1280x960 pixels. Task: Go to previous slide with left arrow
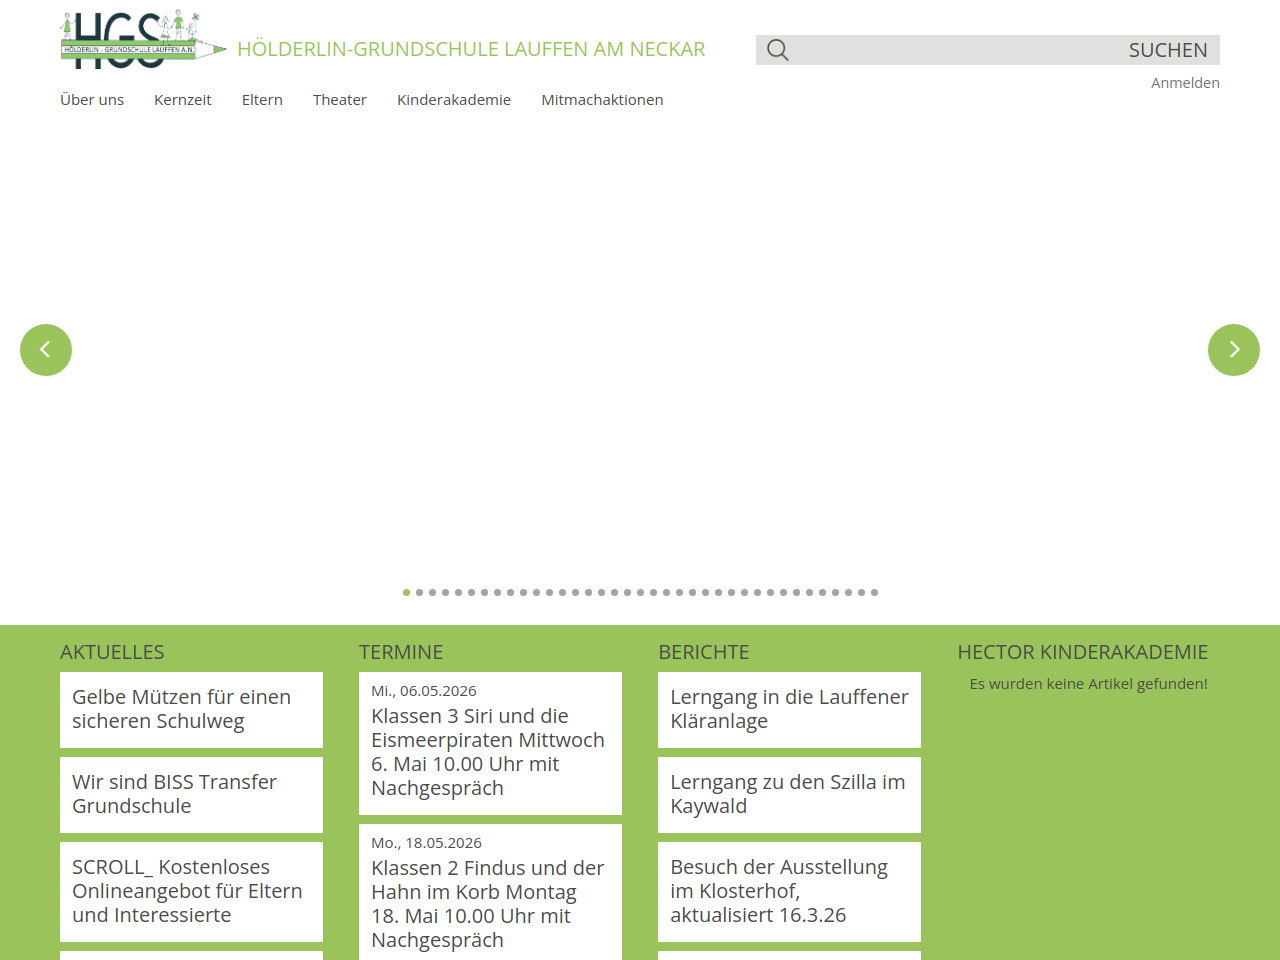point(46,350)
